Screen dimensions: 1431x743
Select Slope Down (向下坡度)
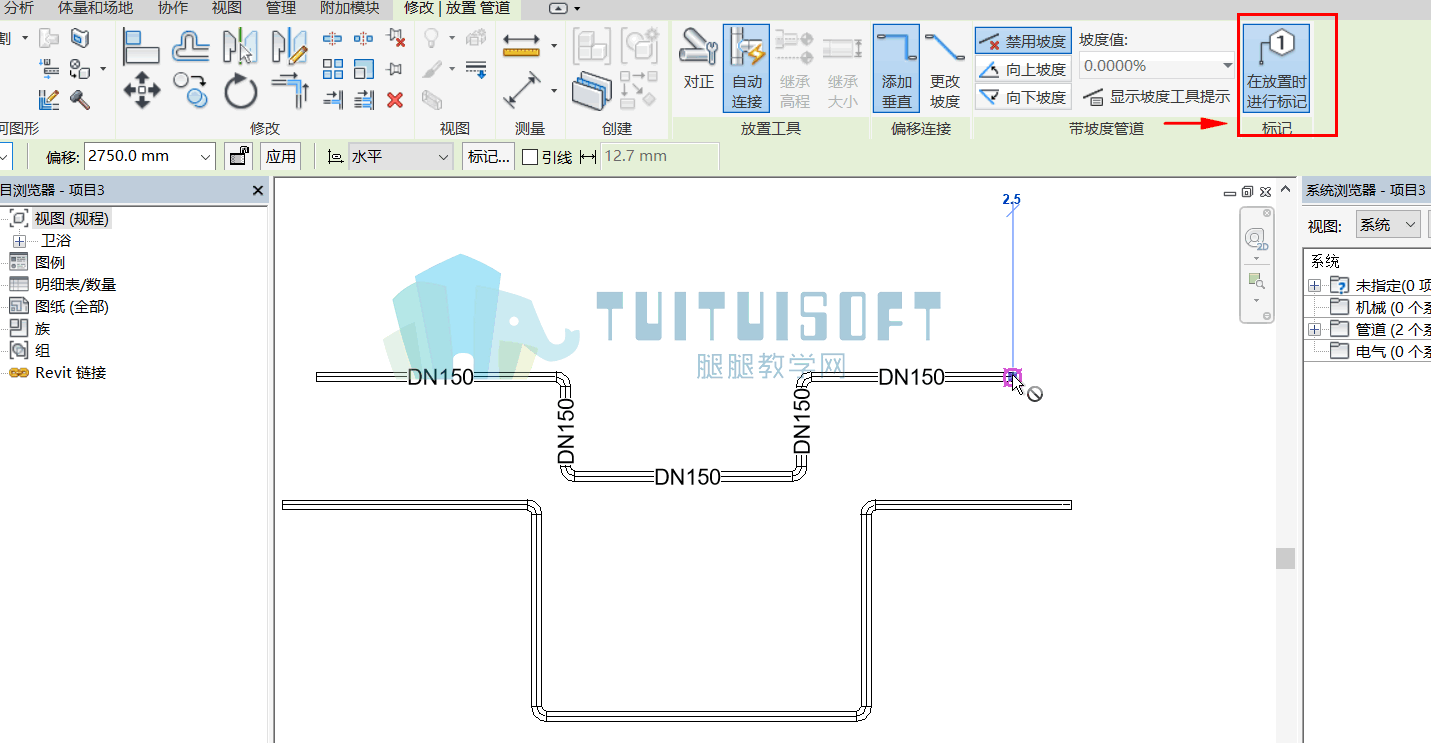click(x=1023, y=97)
